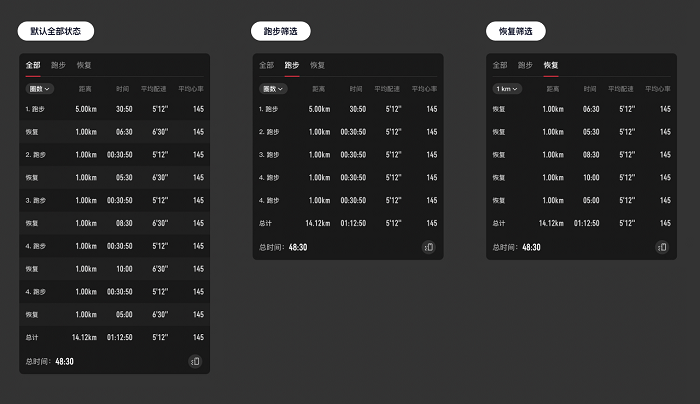Select the 5.00km 跑步 row in the 默认全部状态 panel
700x404 pixels.
pyautogui.click(x=114, y=109)
